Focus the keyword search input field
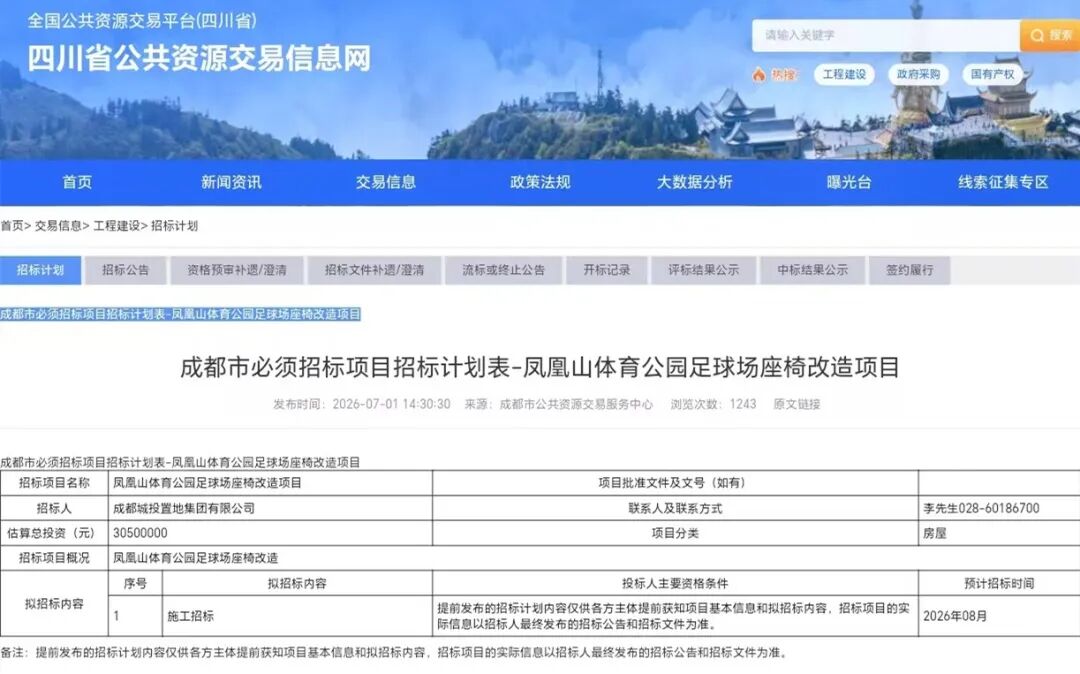The image size is (1080, 674). pos(886,35)
